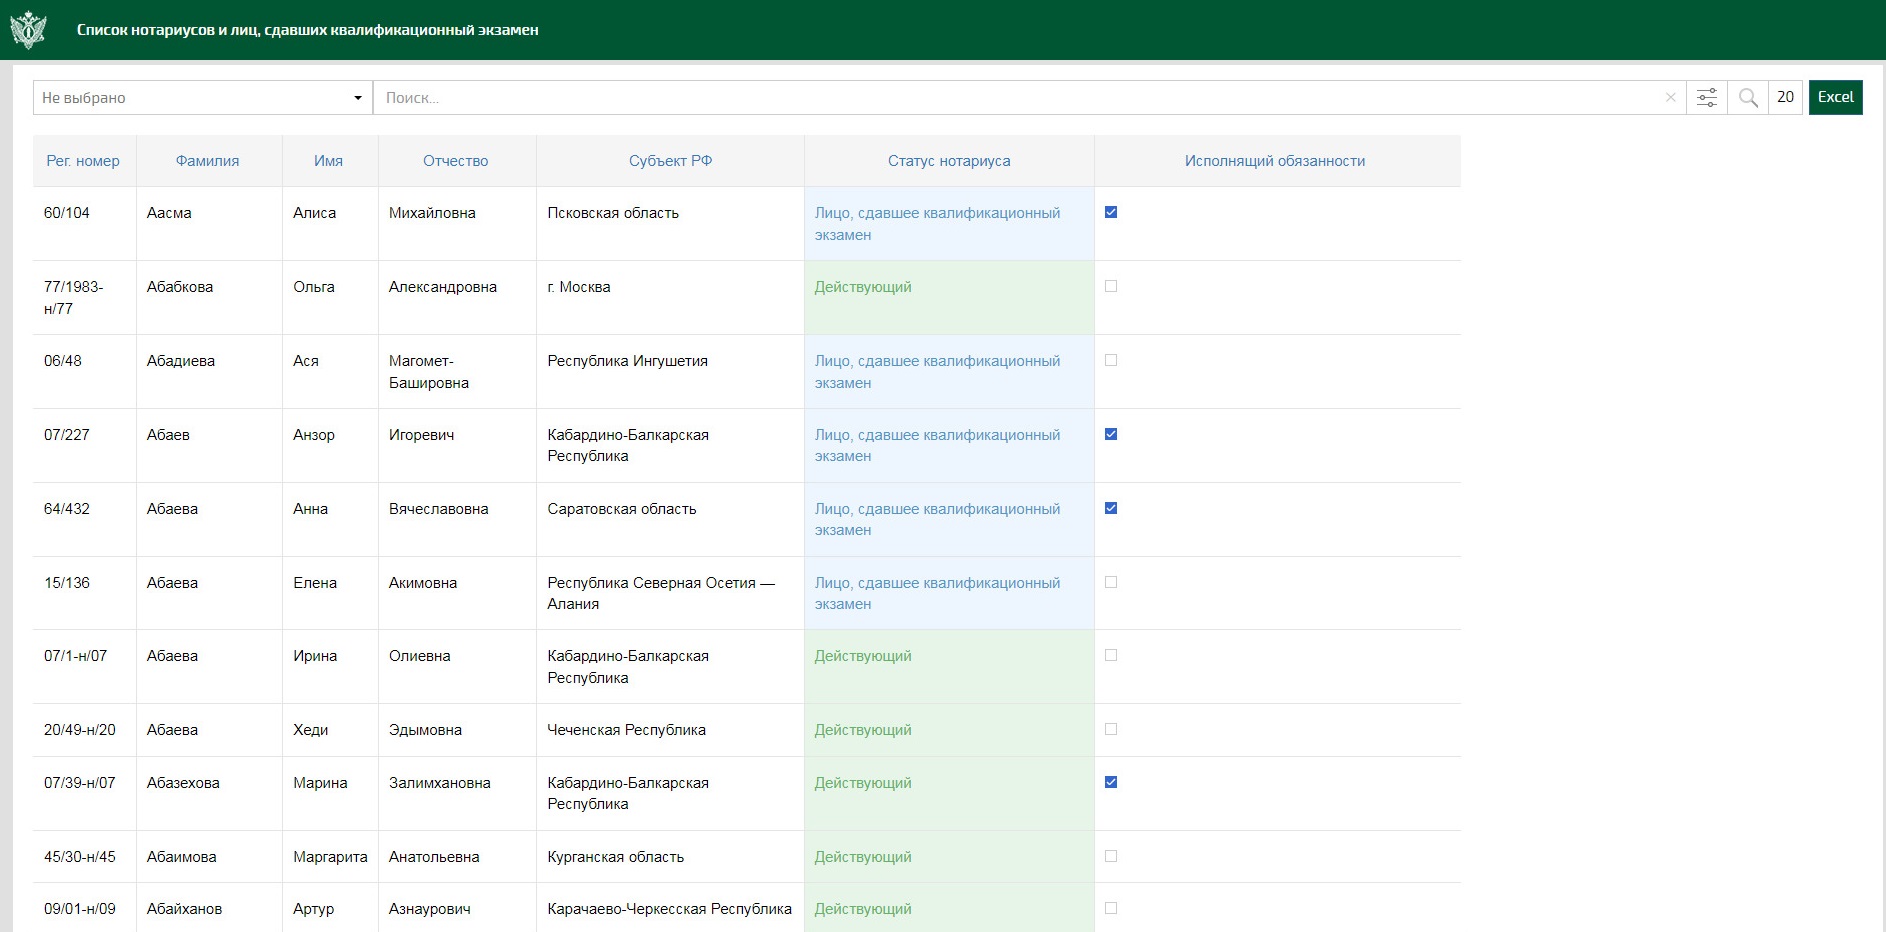Open the advanced filter settings icon
Screen dimensions: 1886x932
[1707, 97]
